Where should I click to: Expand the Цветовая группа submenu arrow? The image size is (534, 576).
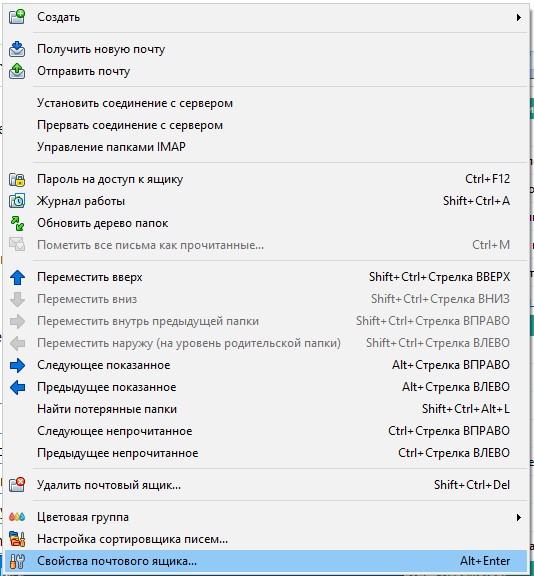[519, 517]
